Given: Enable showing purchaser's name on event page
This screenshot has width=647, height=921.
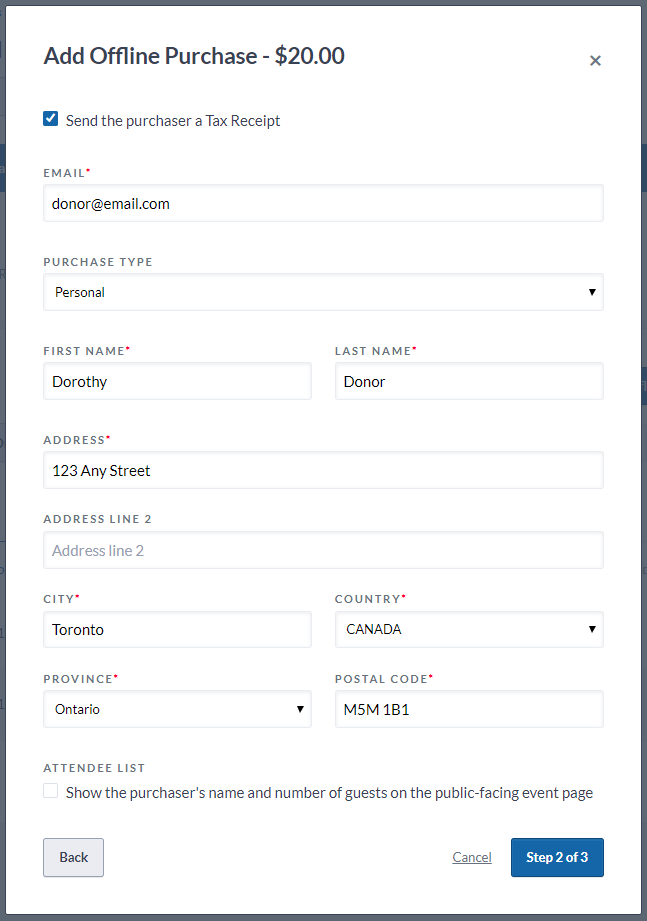Looking at the screenshot, I should click(51, 791).
